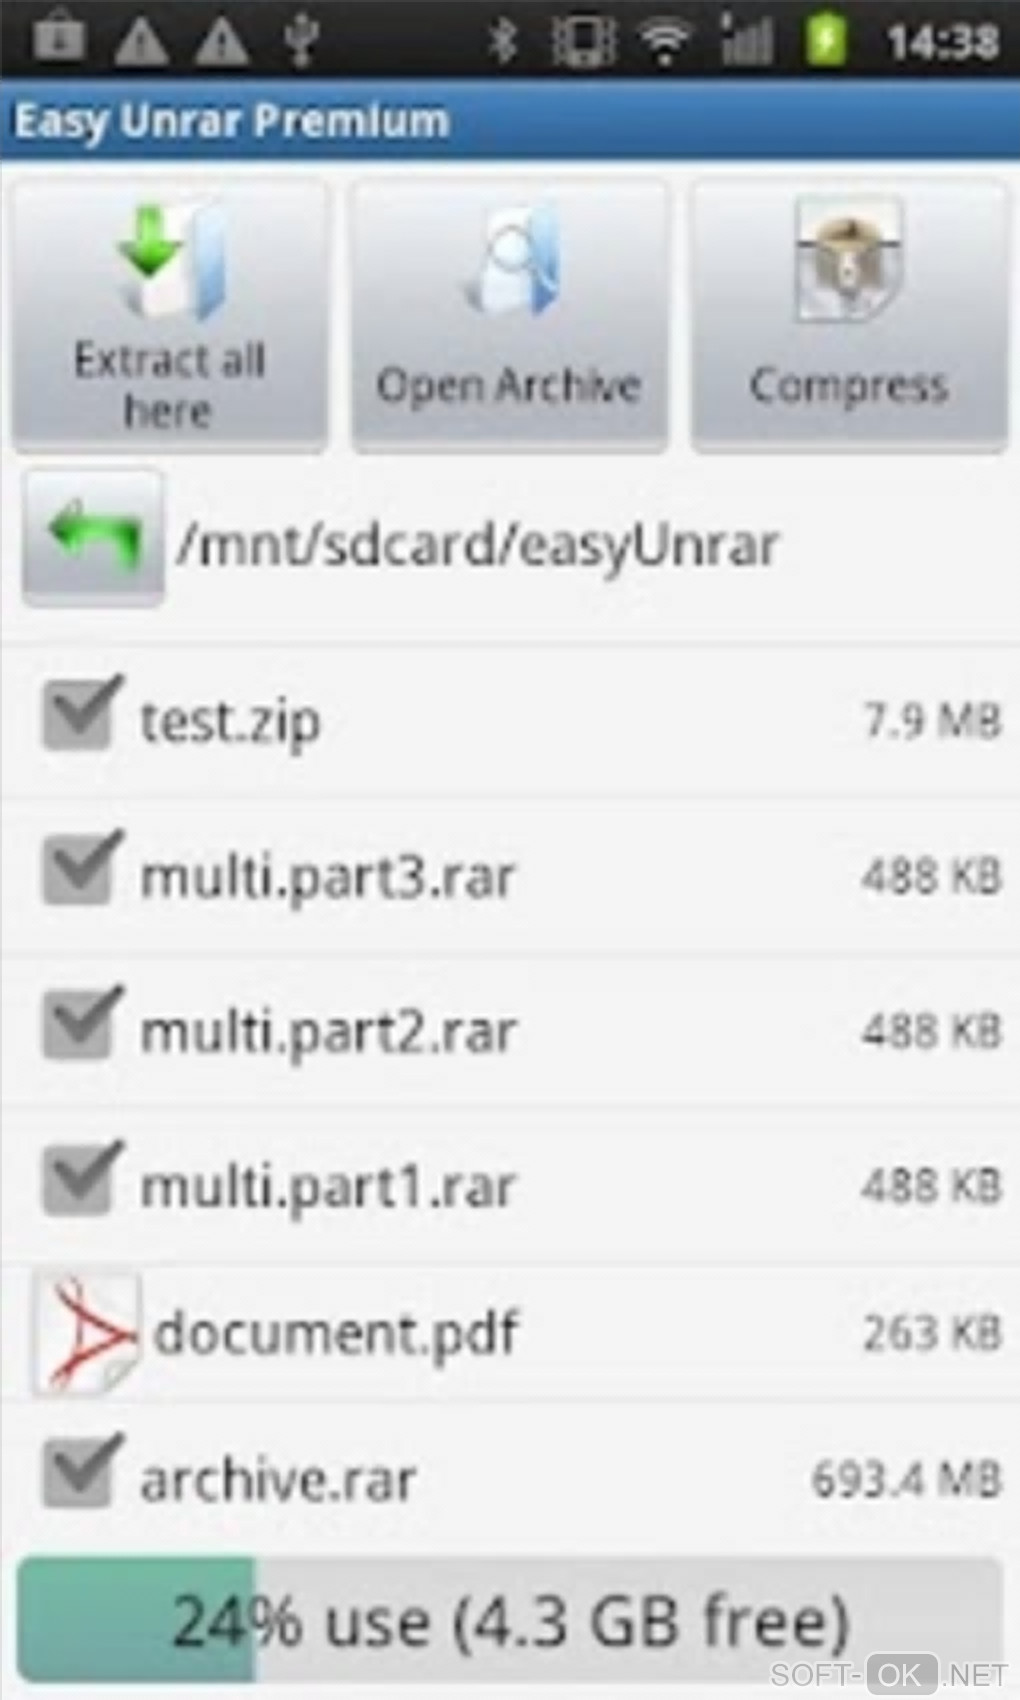Screen dimensions: 1020x1700
Task: Open the test.zip file entry
Action: (x=510, y=720)
